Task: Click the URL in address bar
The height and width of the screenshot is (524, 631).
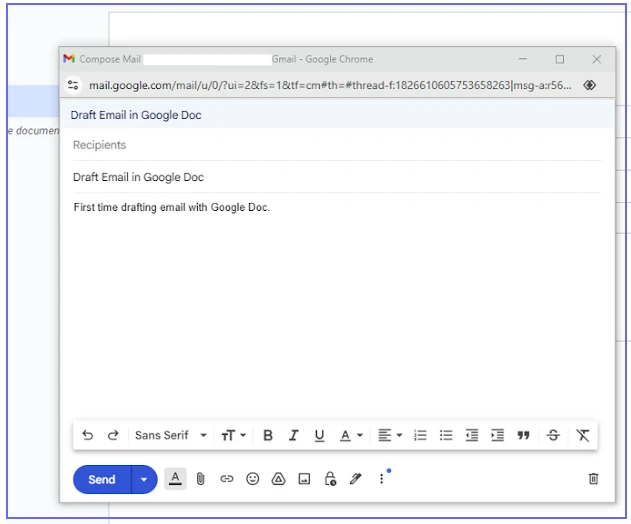Action: [x=330, y=85]
